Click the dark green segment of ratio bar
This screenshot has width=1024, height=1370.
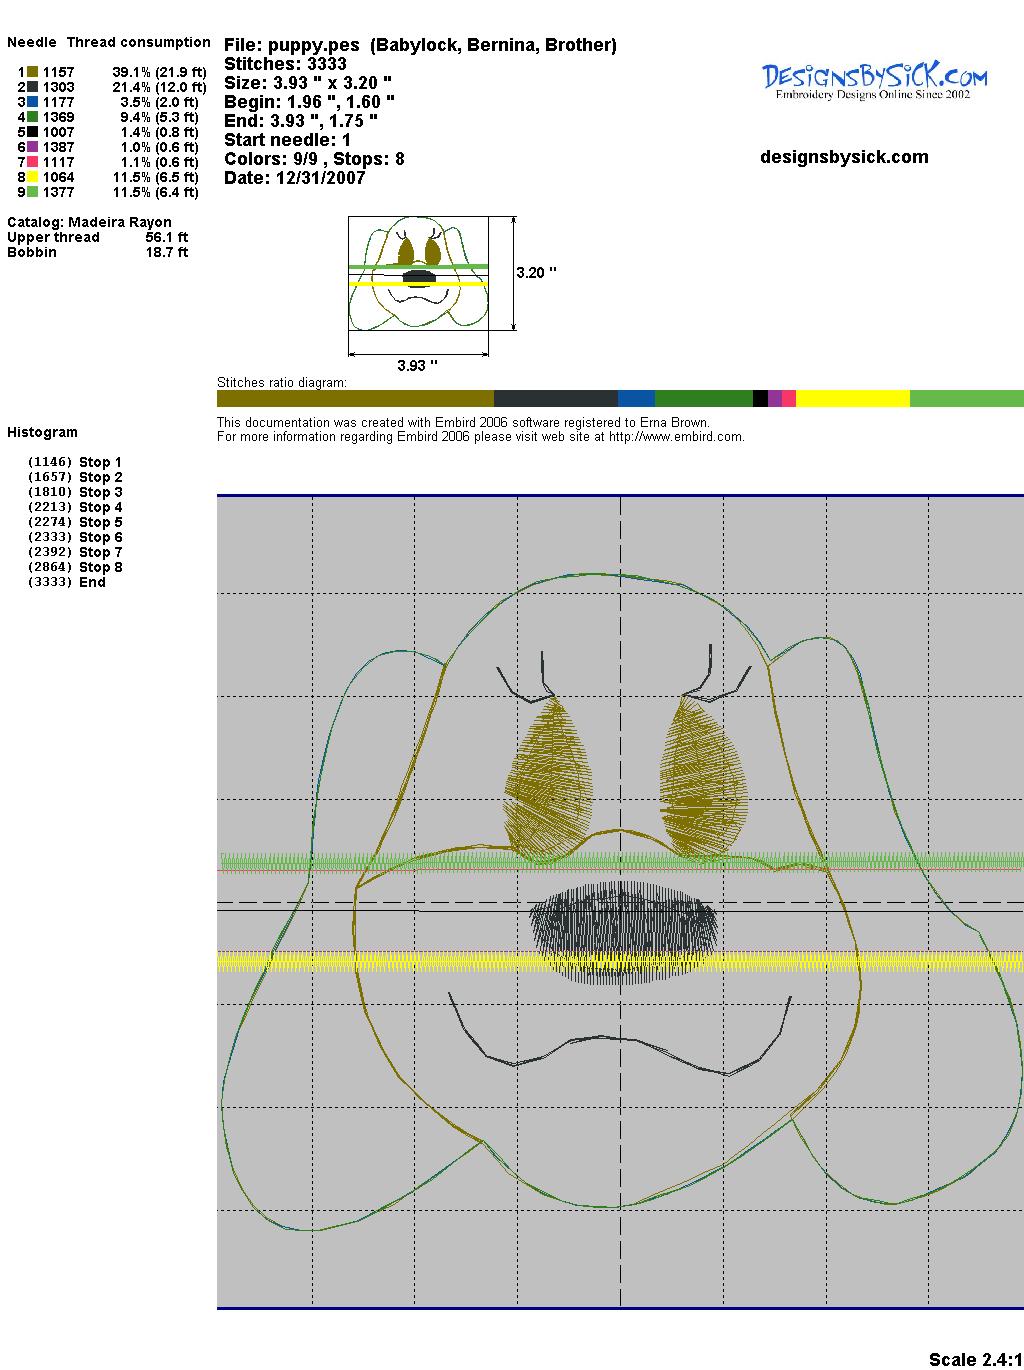[703, 399]
